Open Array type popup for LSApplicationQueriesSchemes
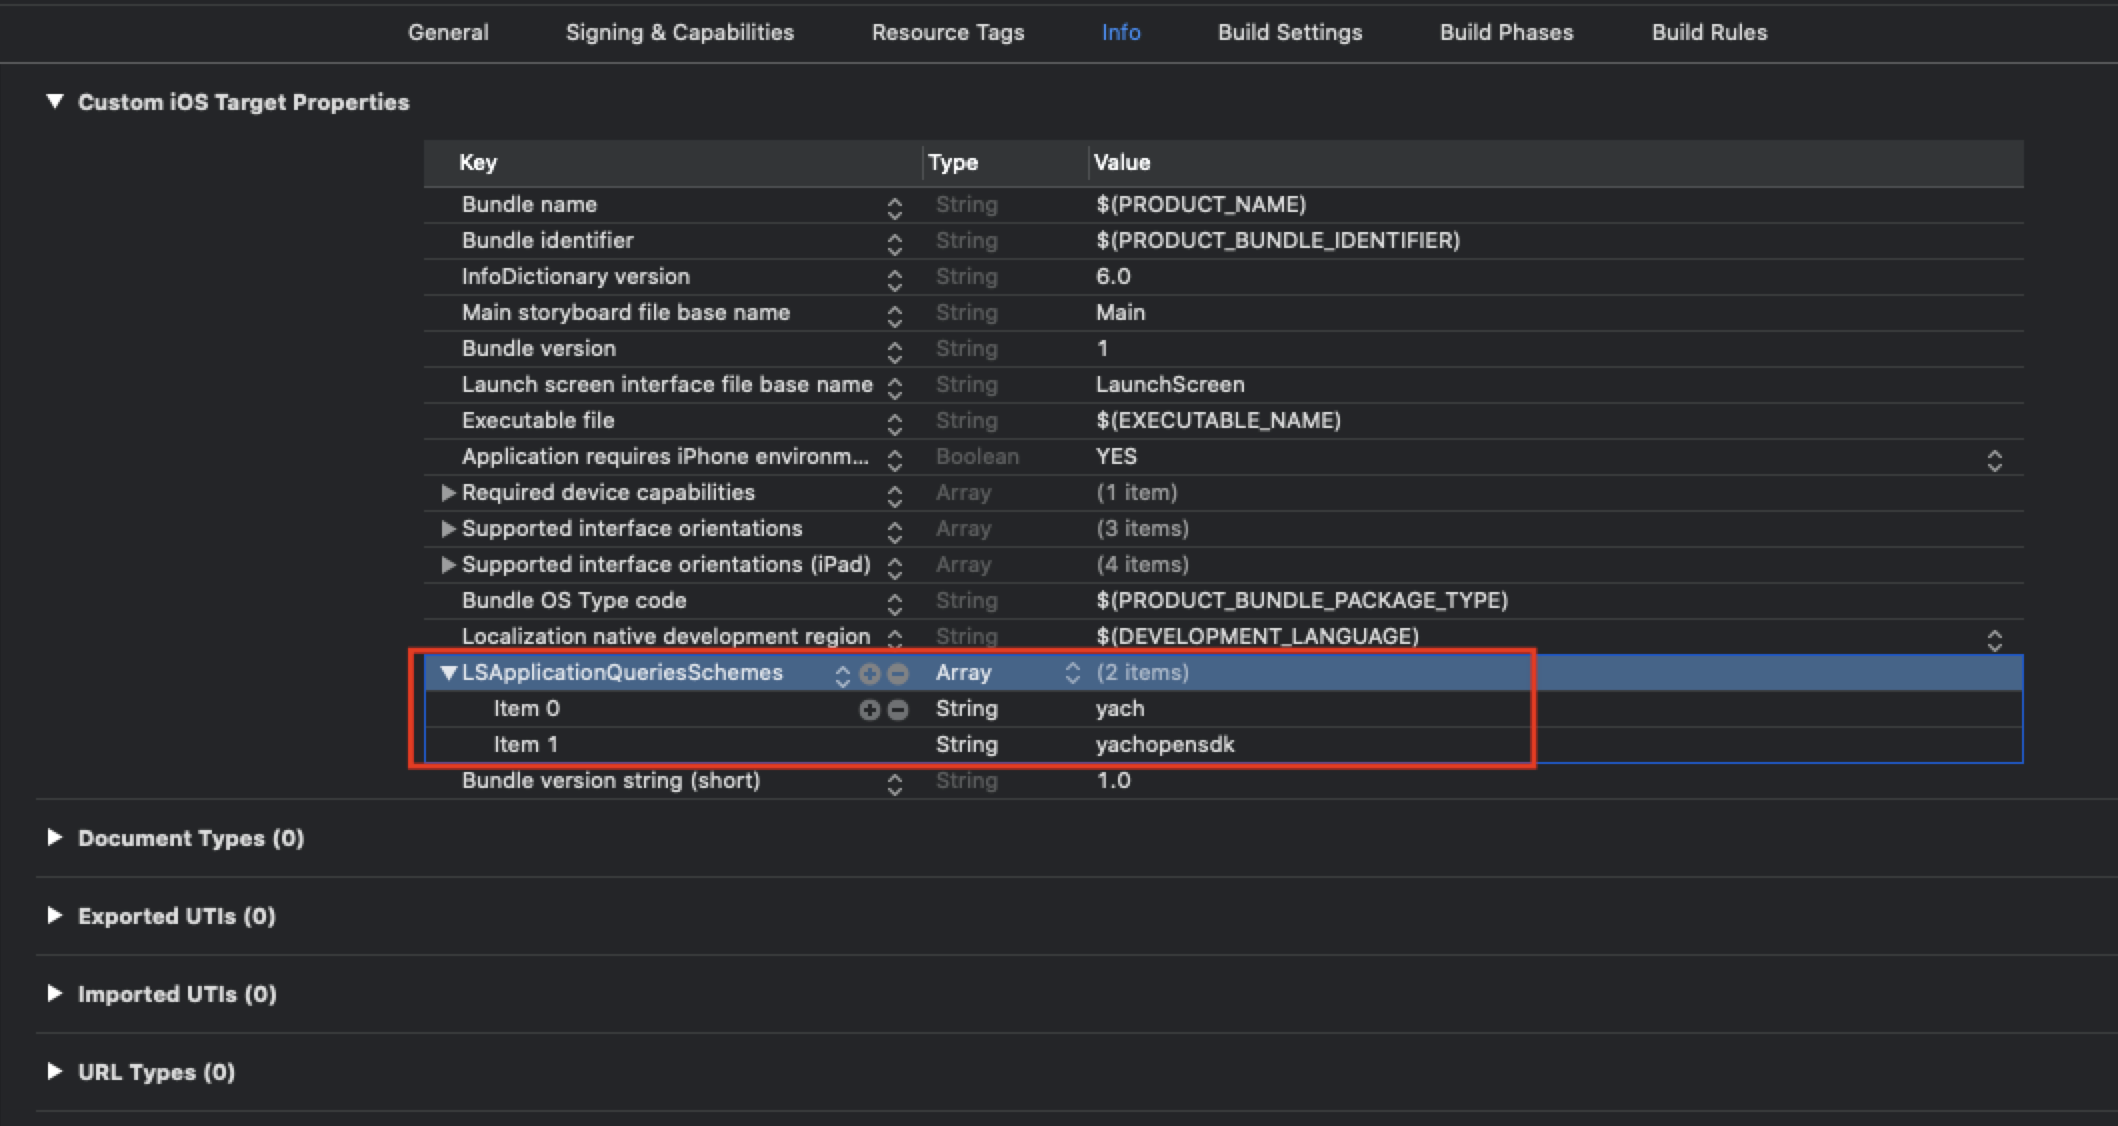The width and height of the screenshot is (2118, 1126). coord(1072,673)
